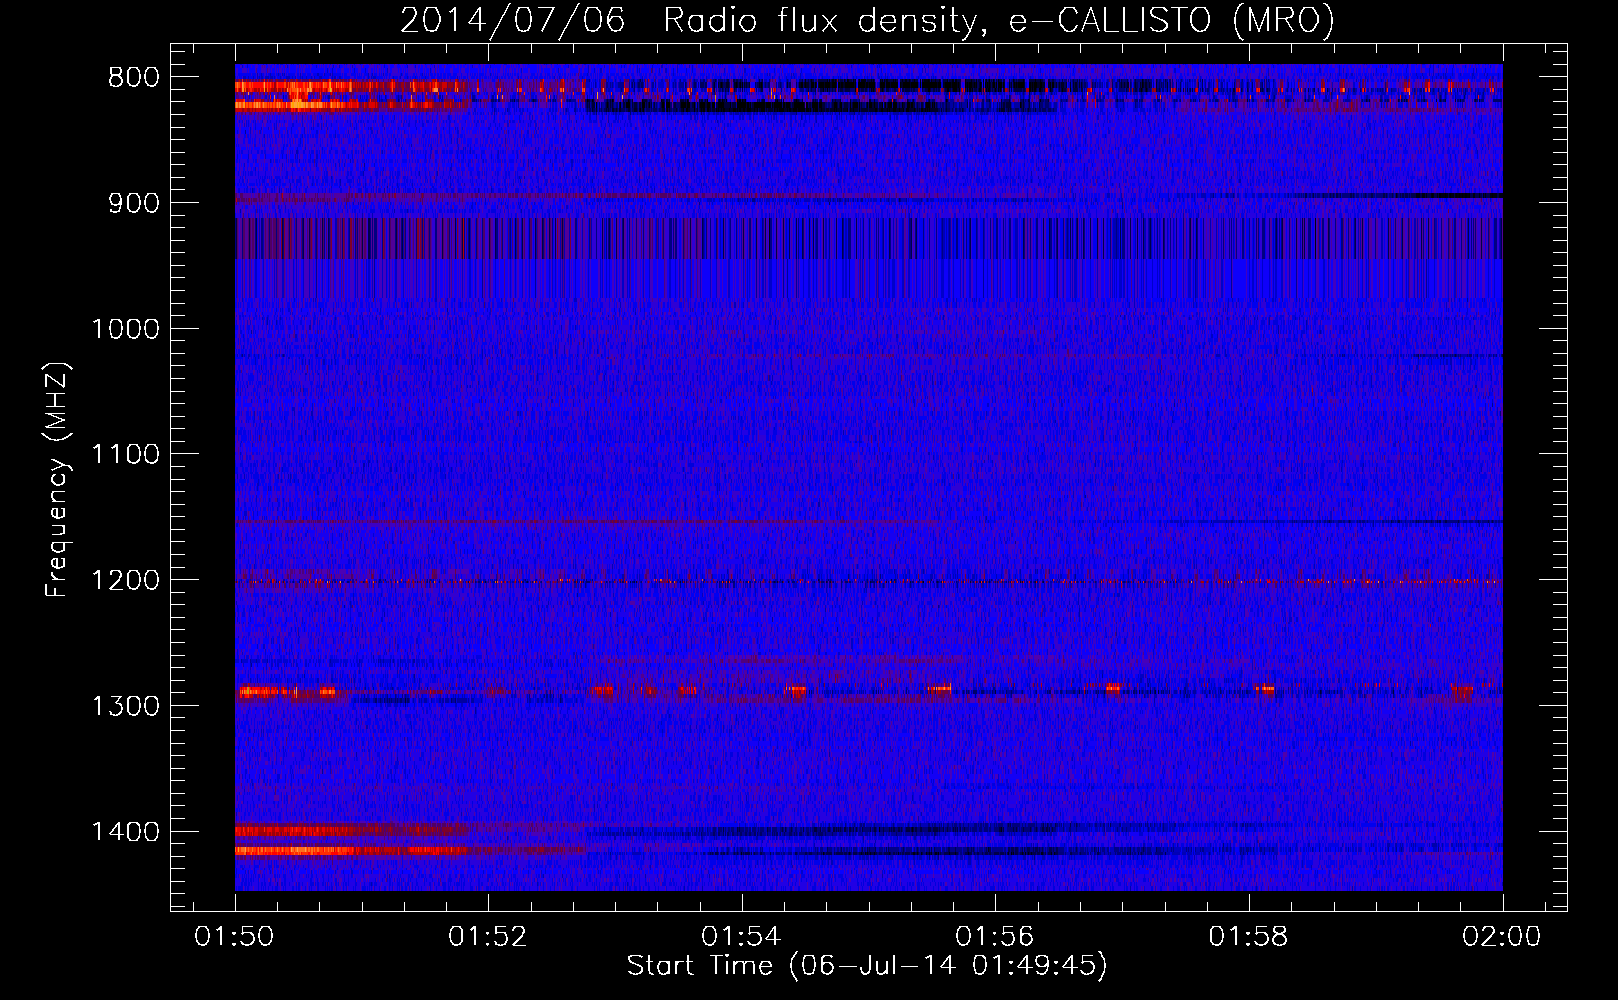
Task: Click the "Frequency (MHZ)" axis label
Action: coord(58,480)
